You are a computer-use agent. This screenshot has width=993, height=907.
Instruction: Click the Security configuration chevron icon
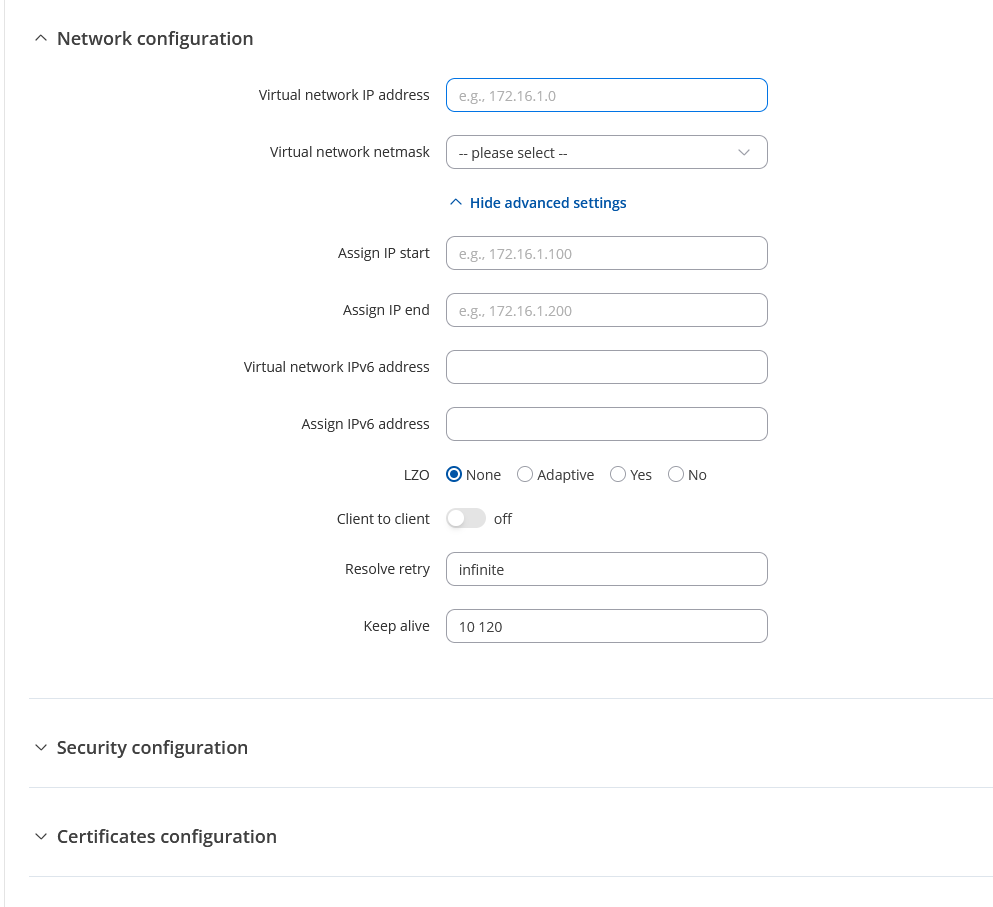tap(41, 747)
